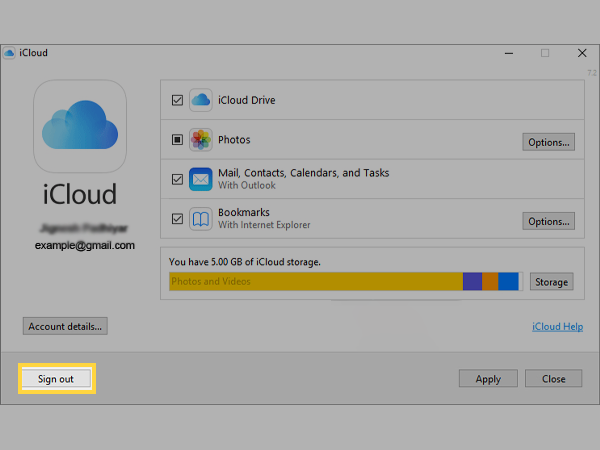600x450 pixels.
Task: Click the Photos and Videos storage segment
Action: [x=316, y=281]
